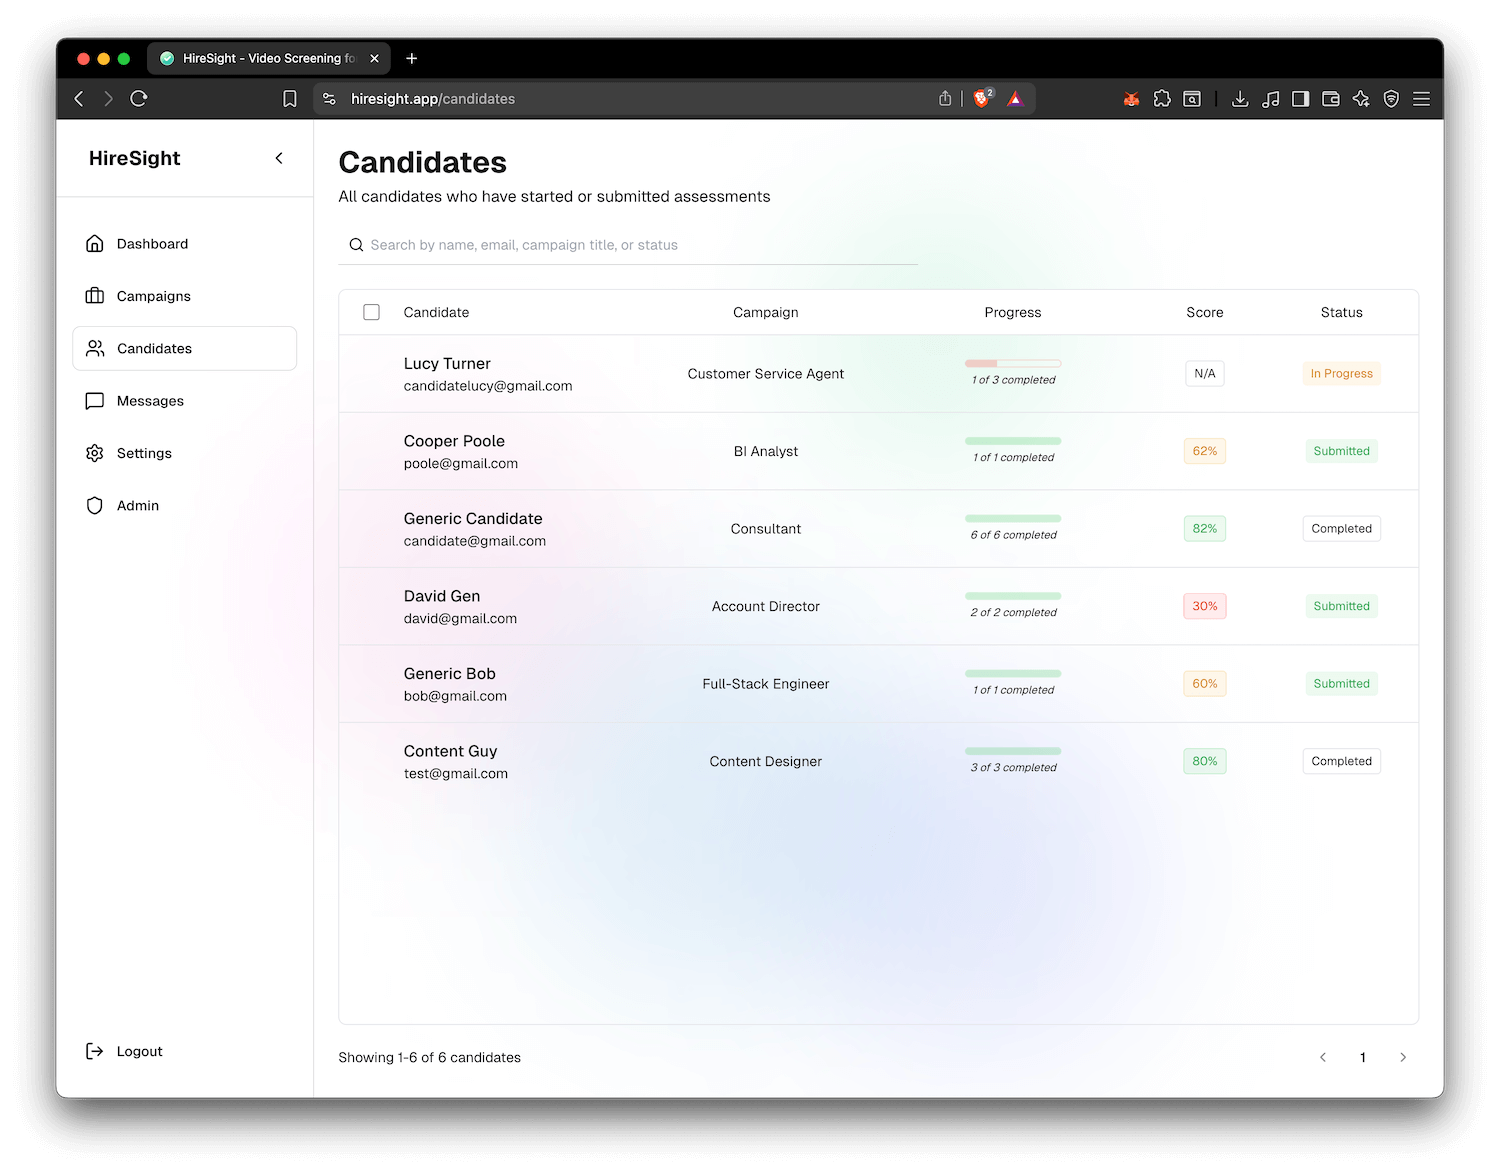Click the 82% score badge for Generic Candidate
Screen dimensions: 1500x1172
(1204, 529)
